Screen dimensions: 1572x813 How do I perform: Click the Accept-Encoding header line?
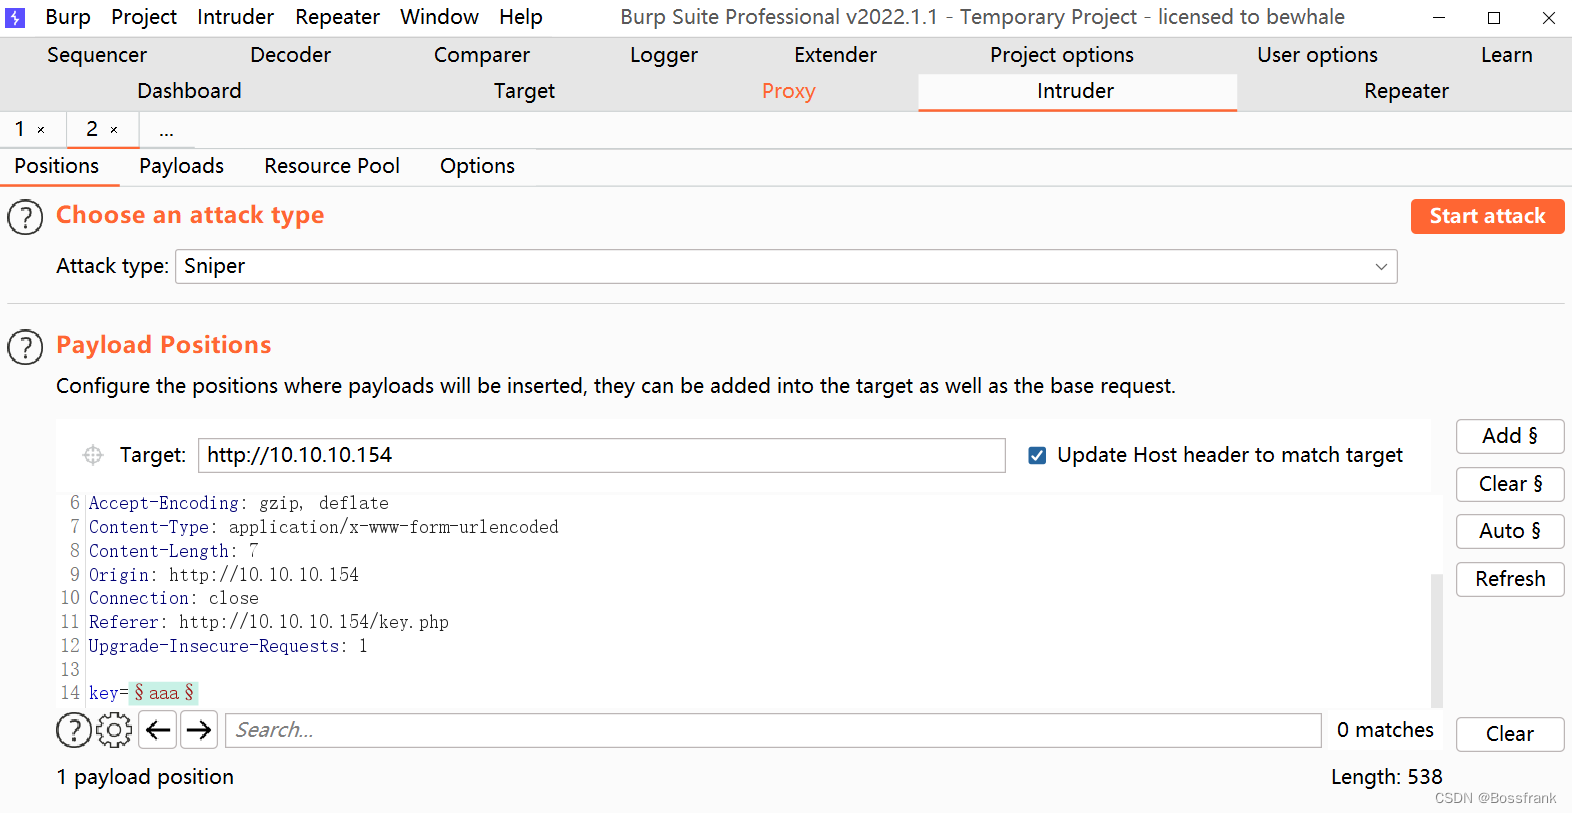239,503
